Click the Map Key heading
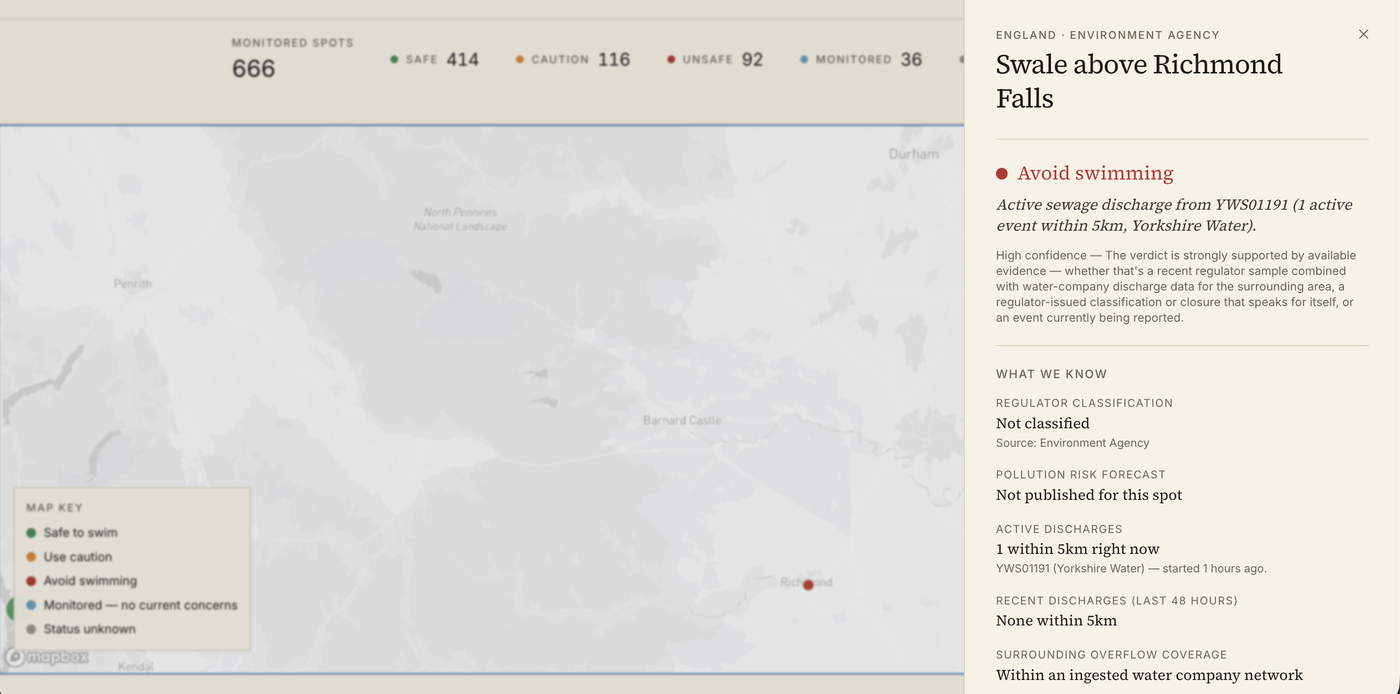Viewport: 1400px width, 694px height. [56, 508]
